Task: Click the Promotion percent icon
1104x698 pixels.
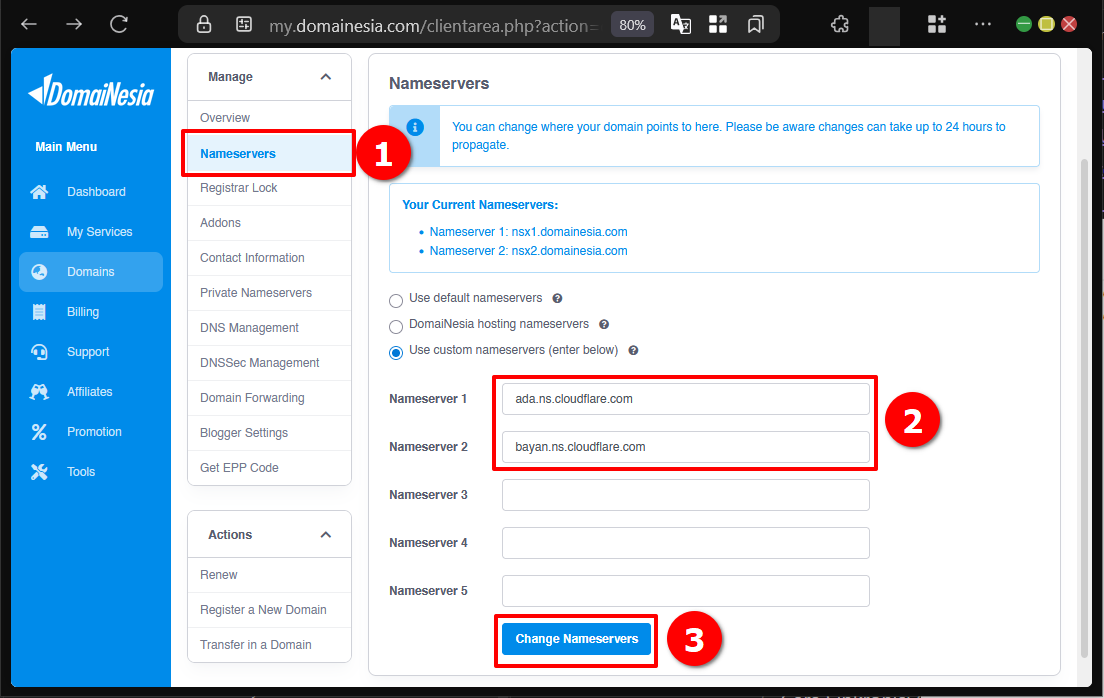Action: tap(39, 432)
